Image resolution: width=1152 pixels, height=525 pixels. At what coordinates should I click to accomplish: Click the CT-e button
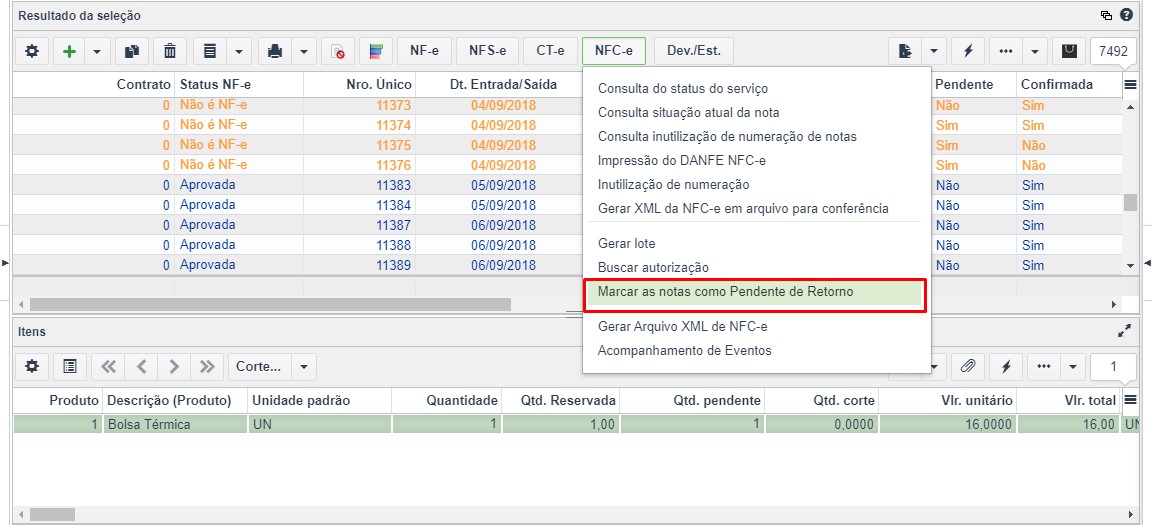pyautogui.click(x=550, y=51)
